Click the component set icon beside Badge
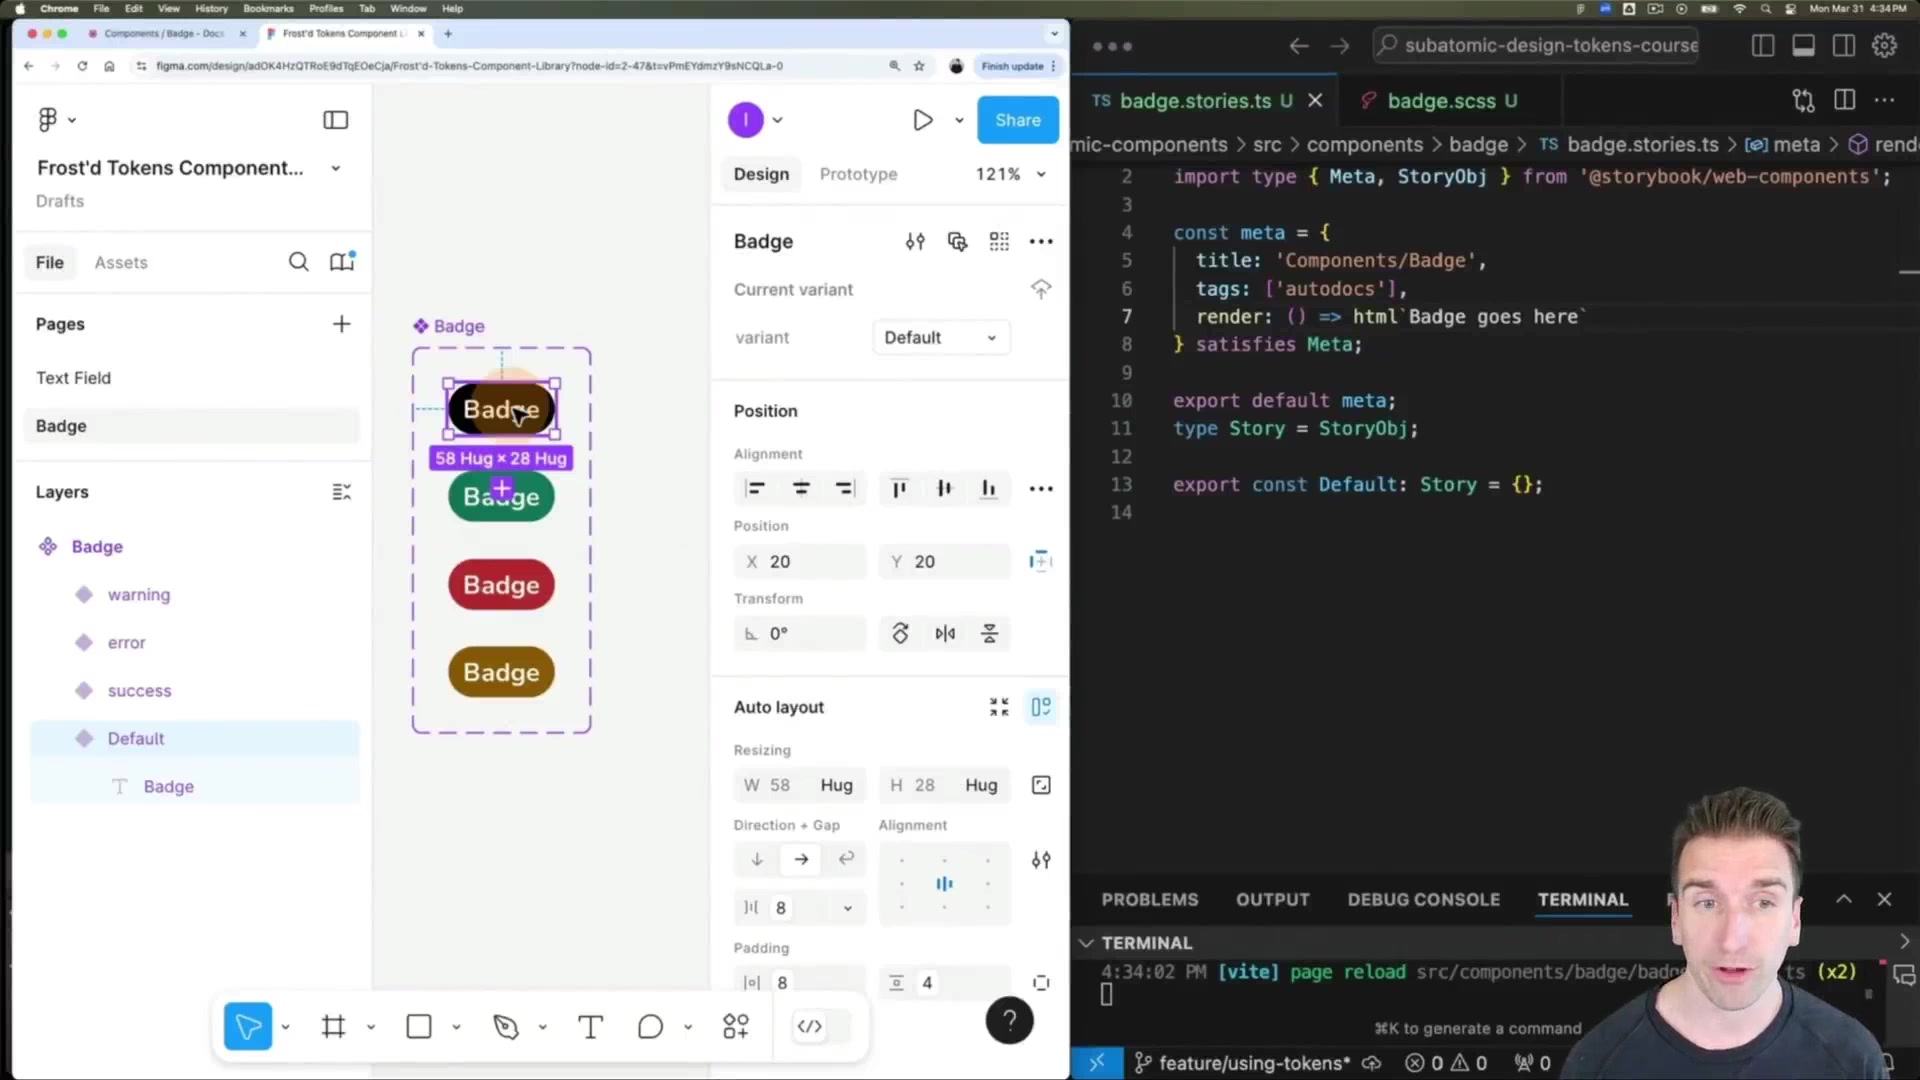 point(957,241)
